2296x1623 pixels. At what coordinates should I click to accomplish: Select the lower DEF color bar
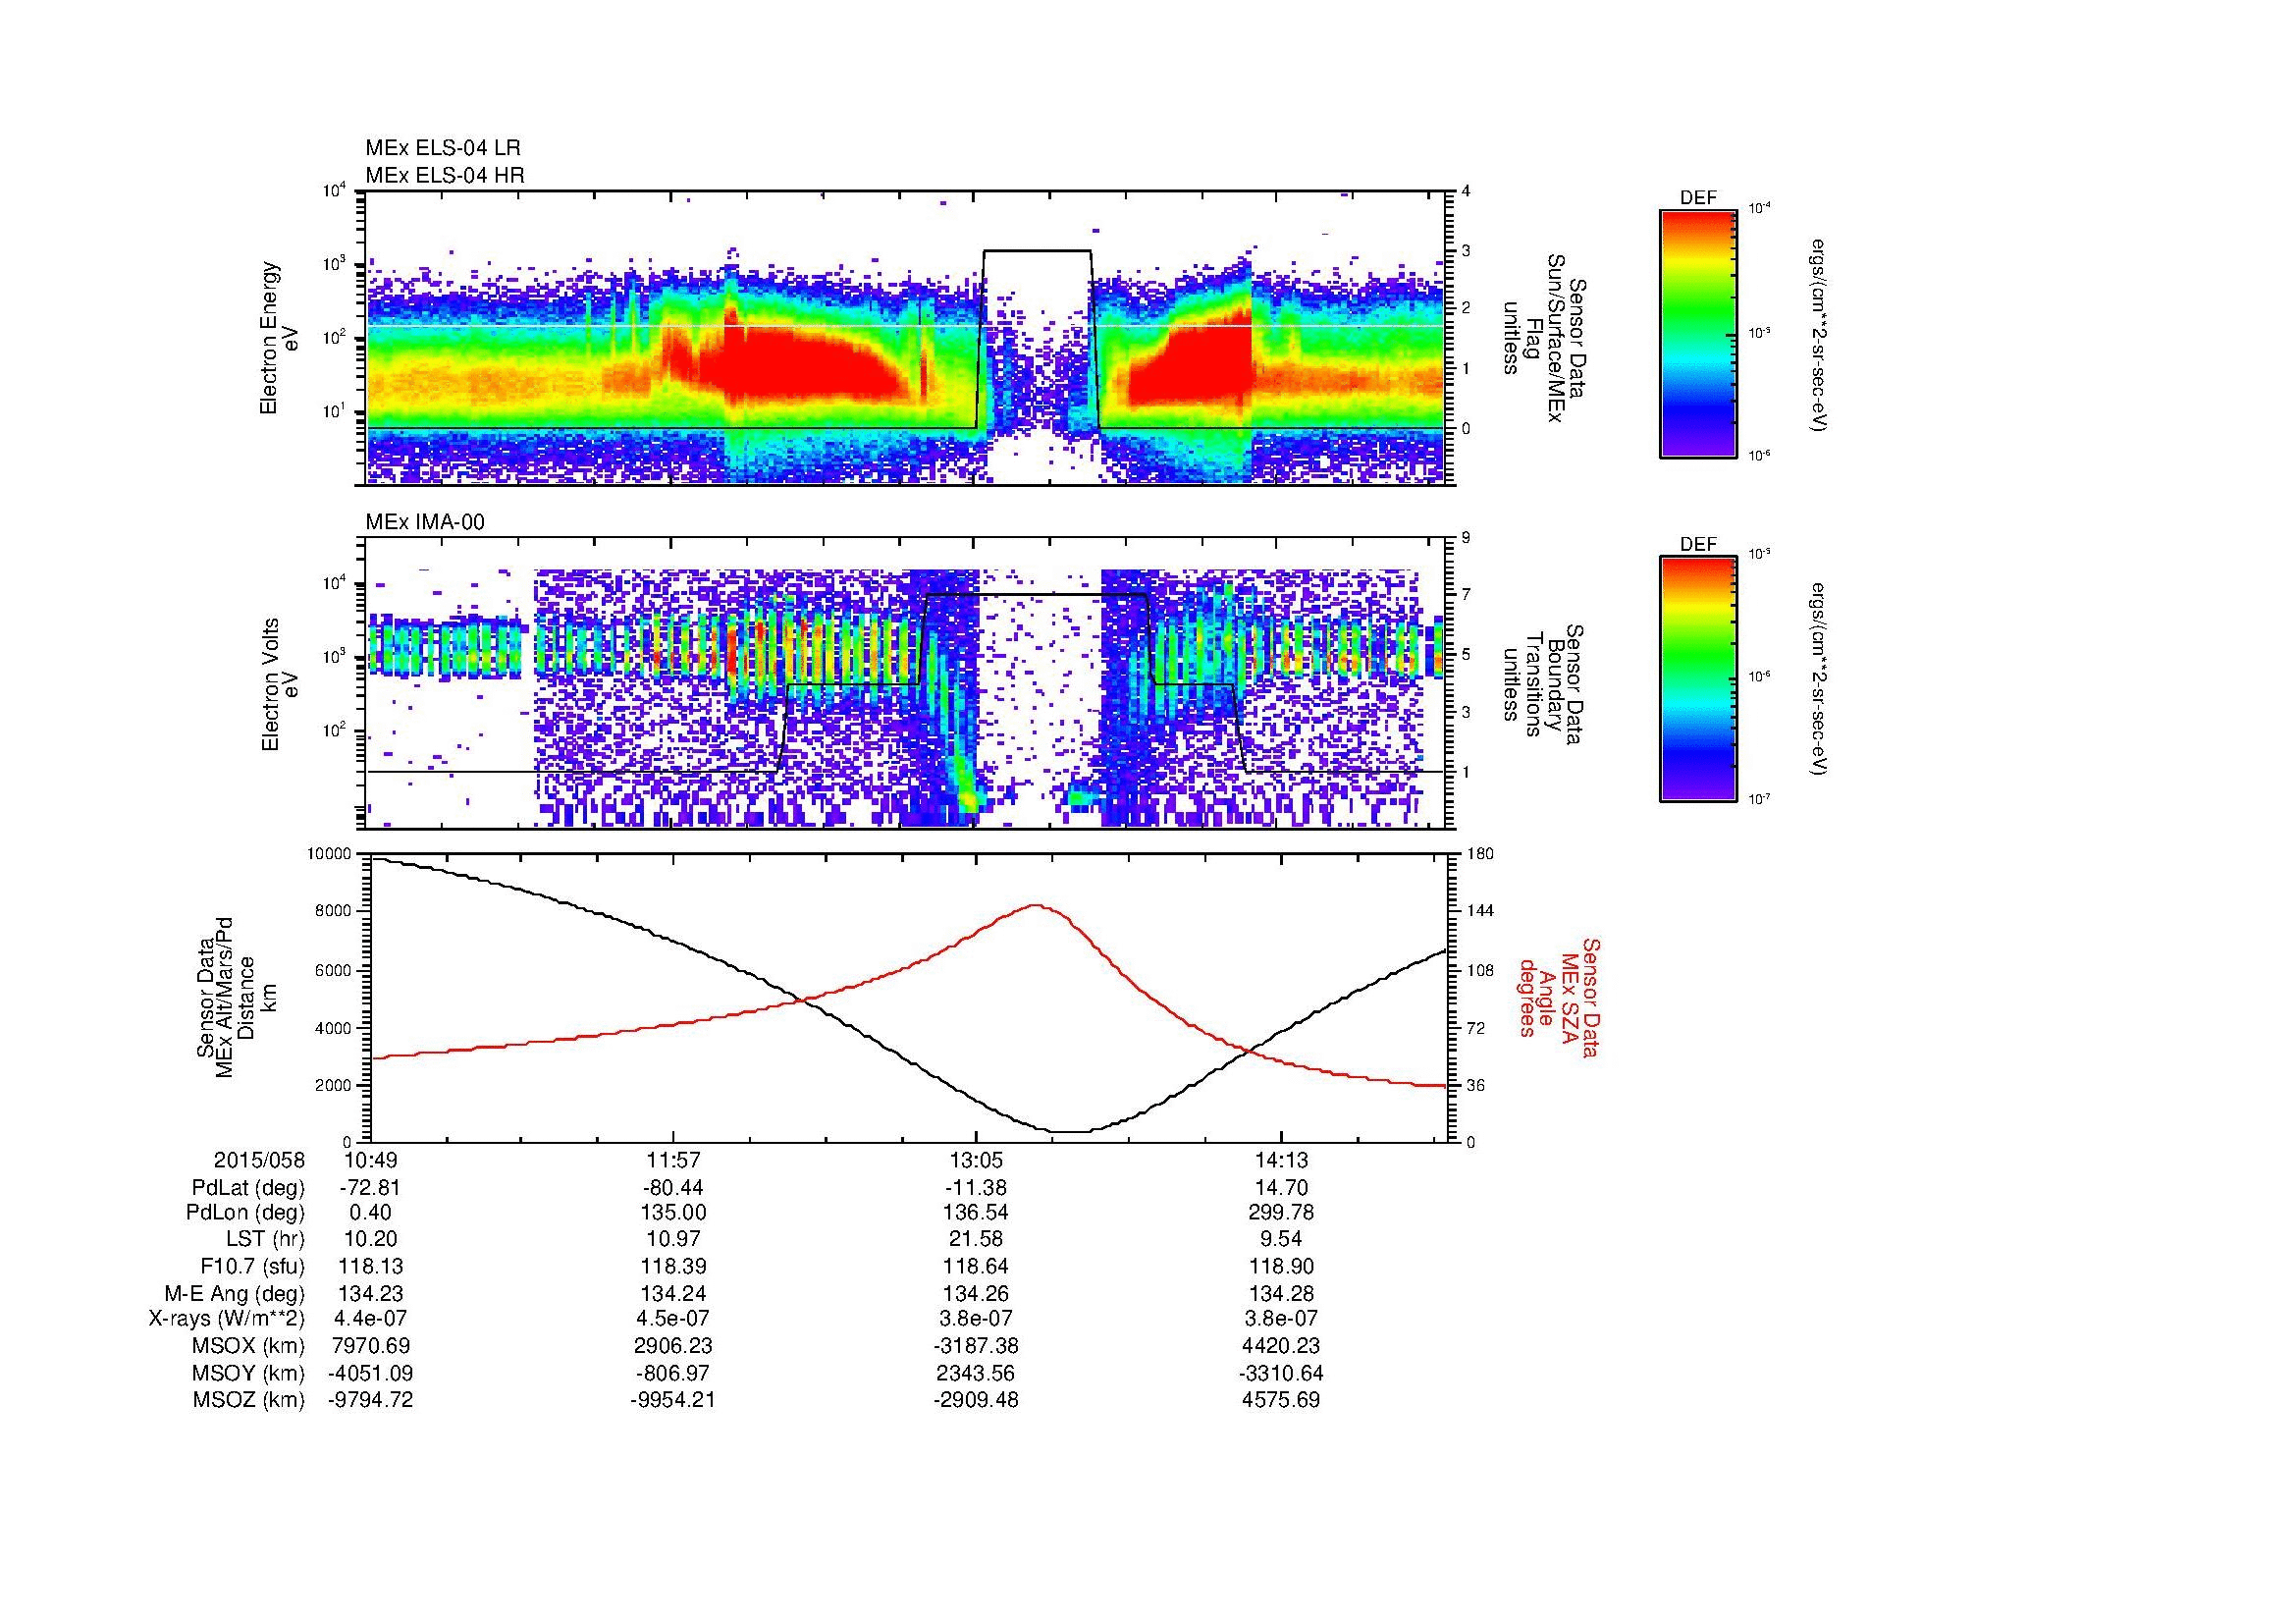tap(1697, 679)
